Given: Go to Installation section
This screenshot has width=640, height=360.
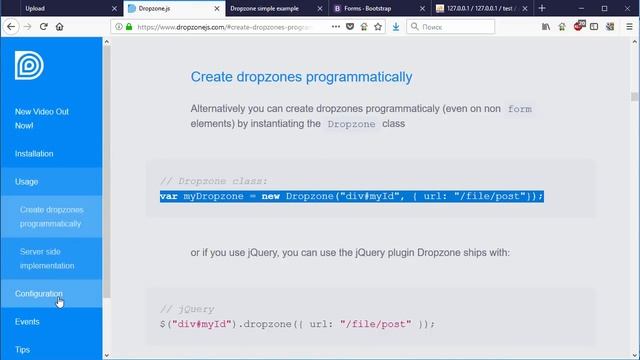Looking at the screenshot, I should (34, 153).
